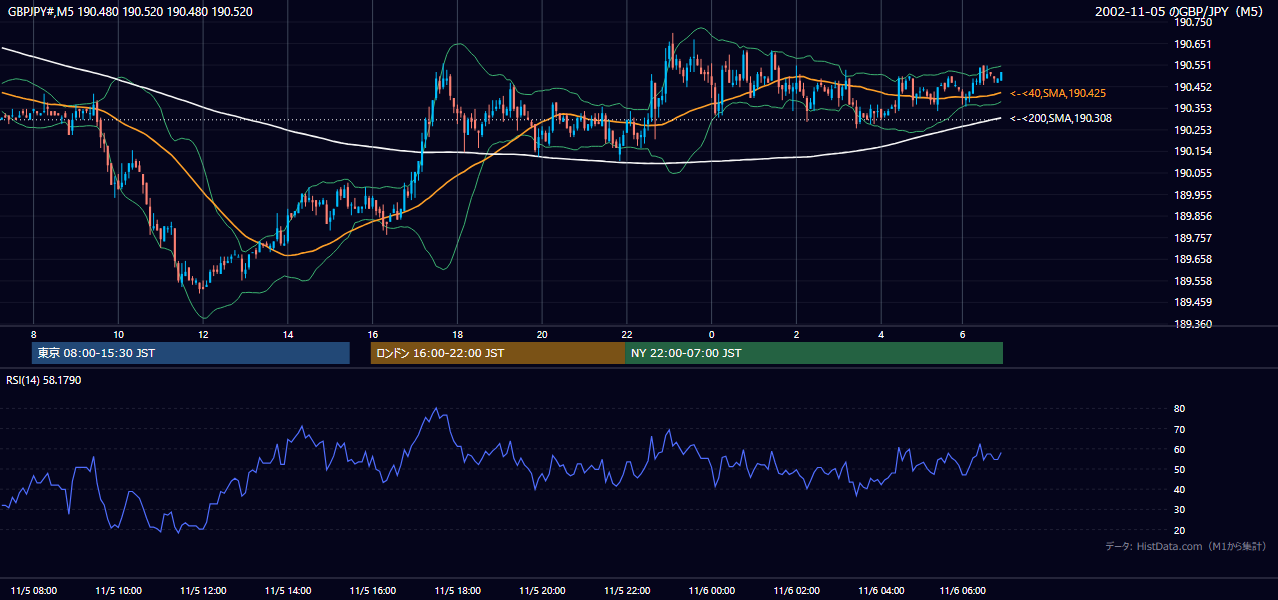This screenshot has height=600, width=1278.
Task: Click the 190.353 price axis label
Action: (1193, 109)
